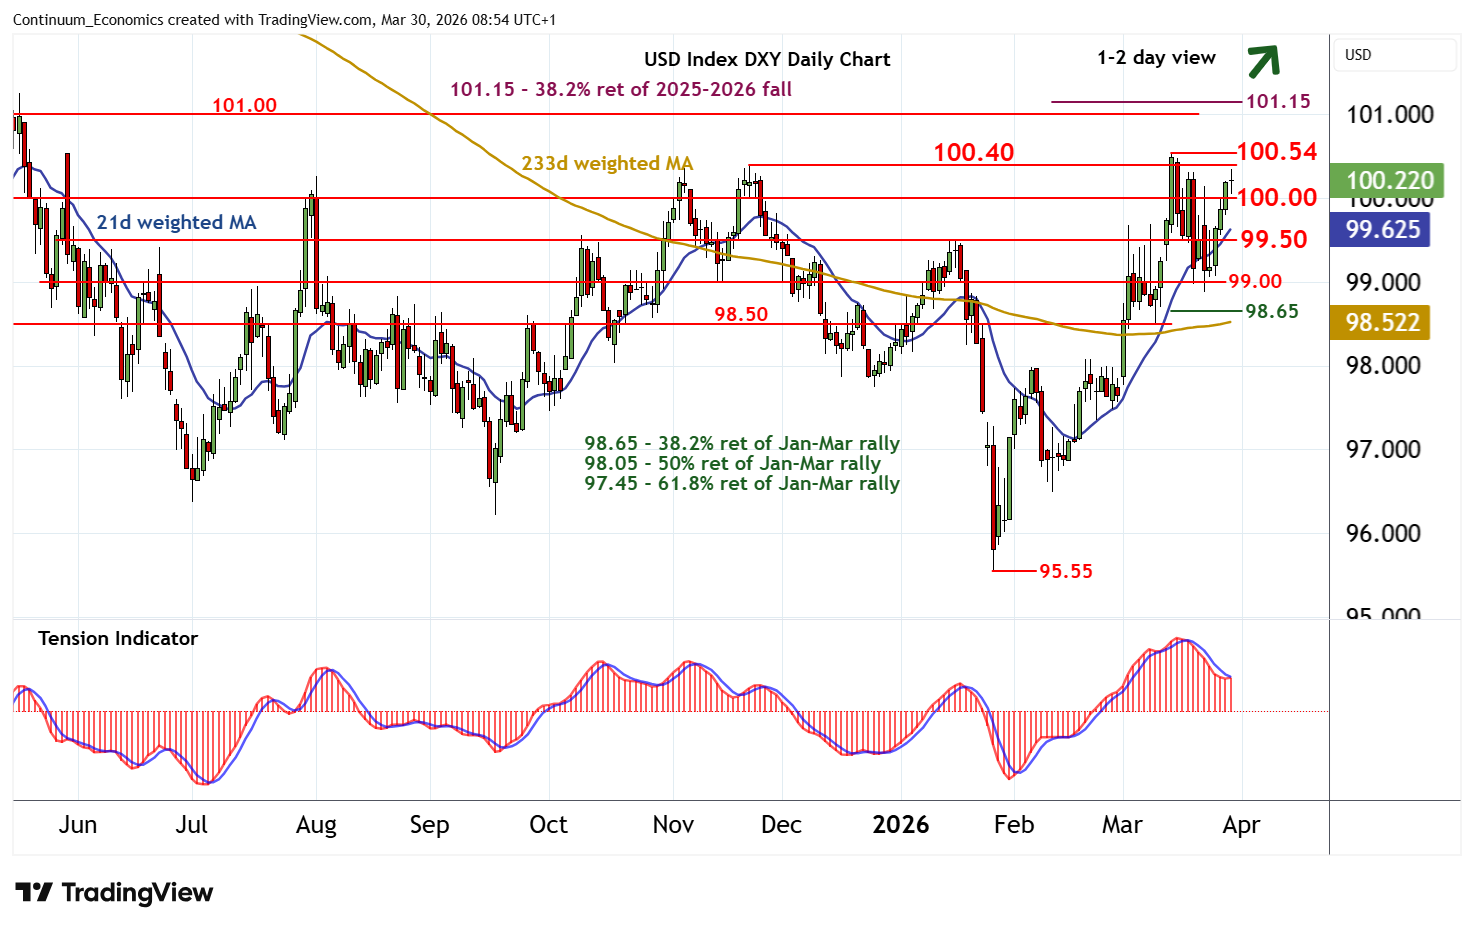
Task: Select the Tension Indicator panel title
Action: (118, 638)
